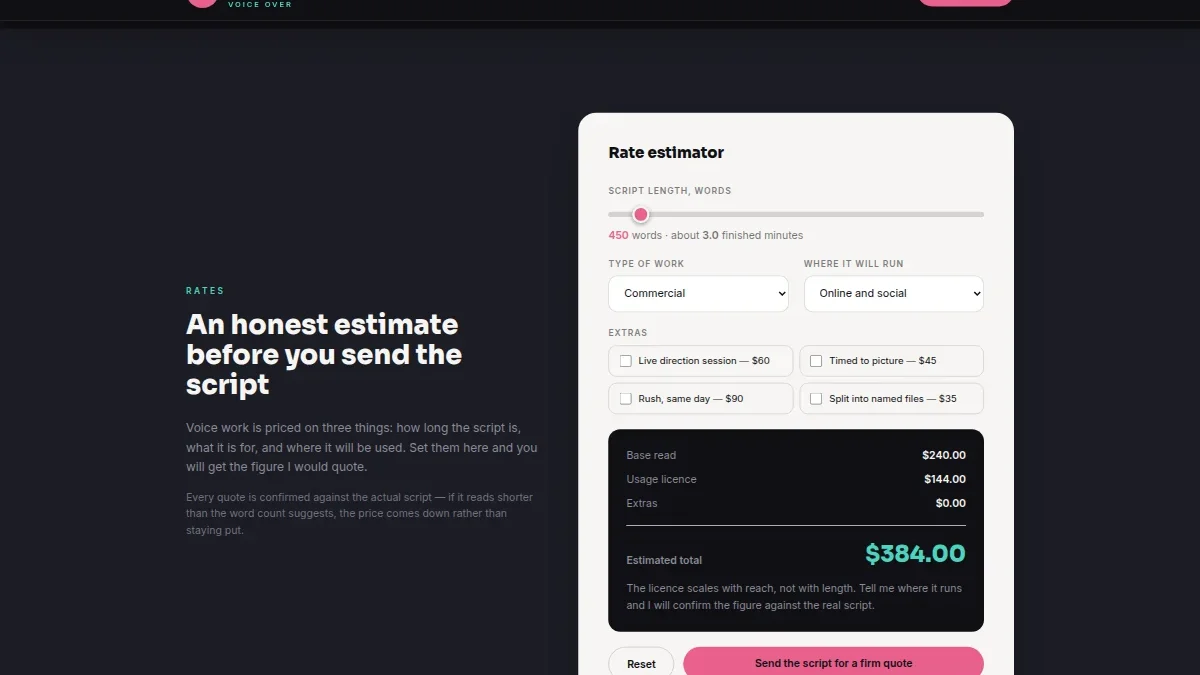Click the EXTRAS section label

pyautogui.click(x=628, y=333)
